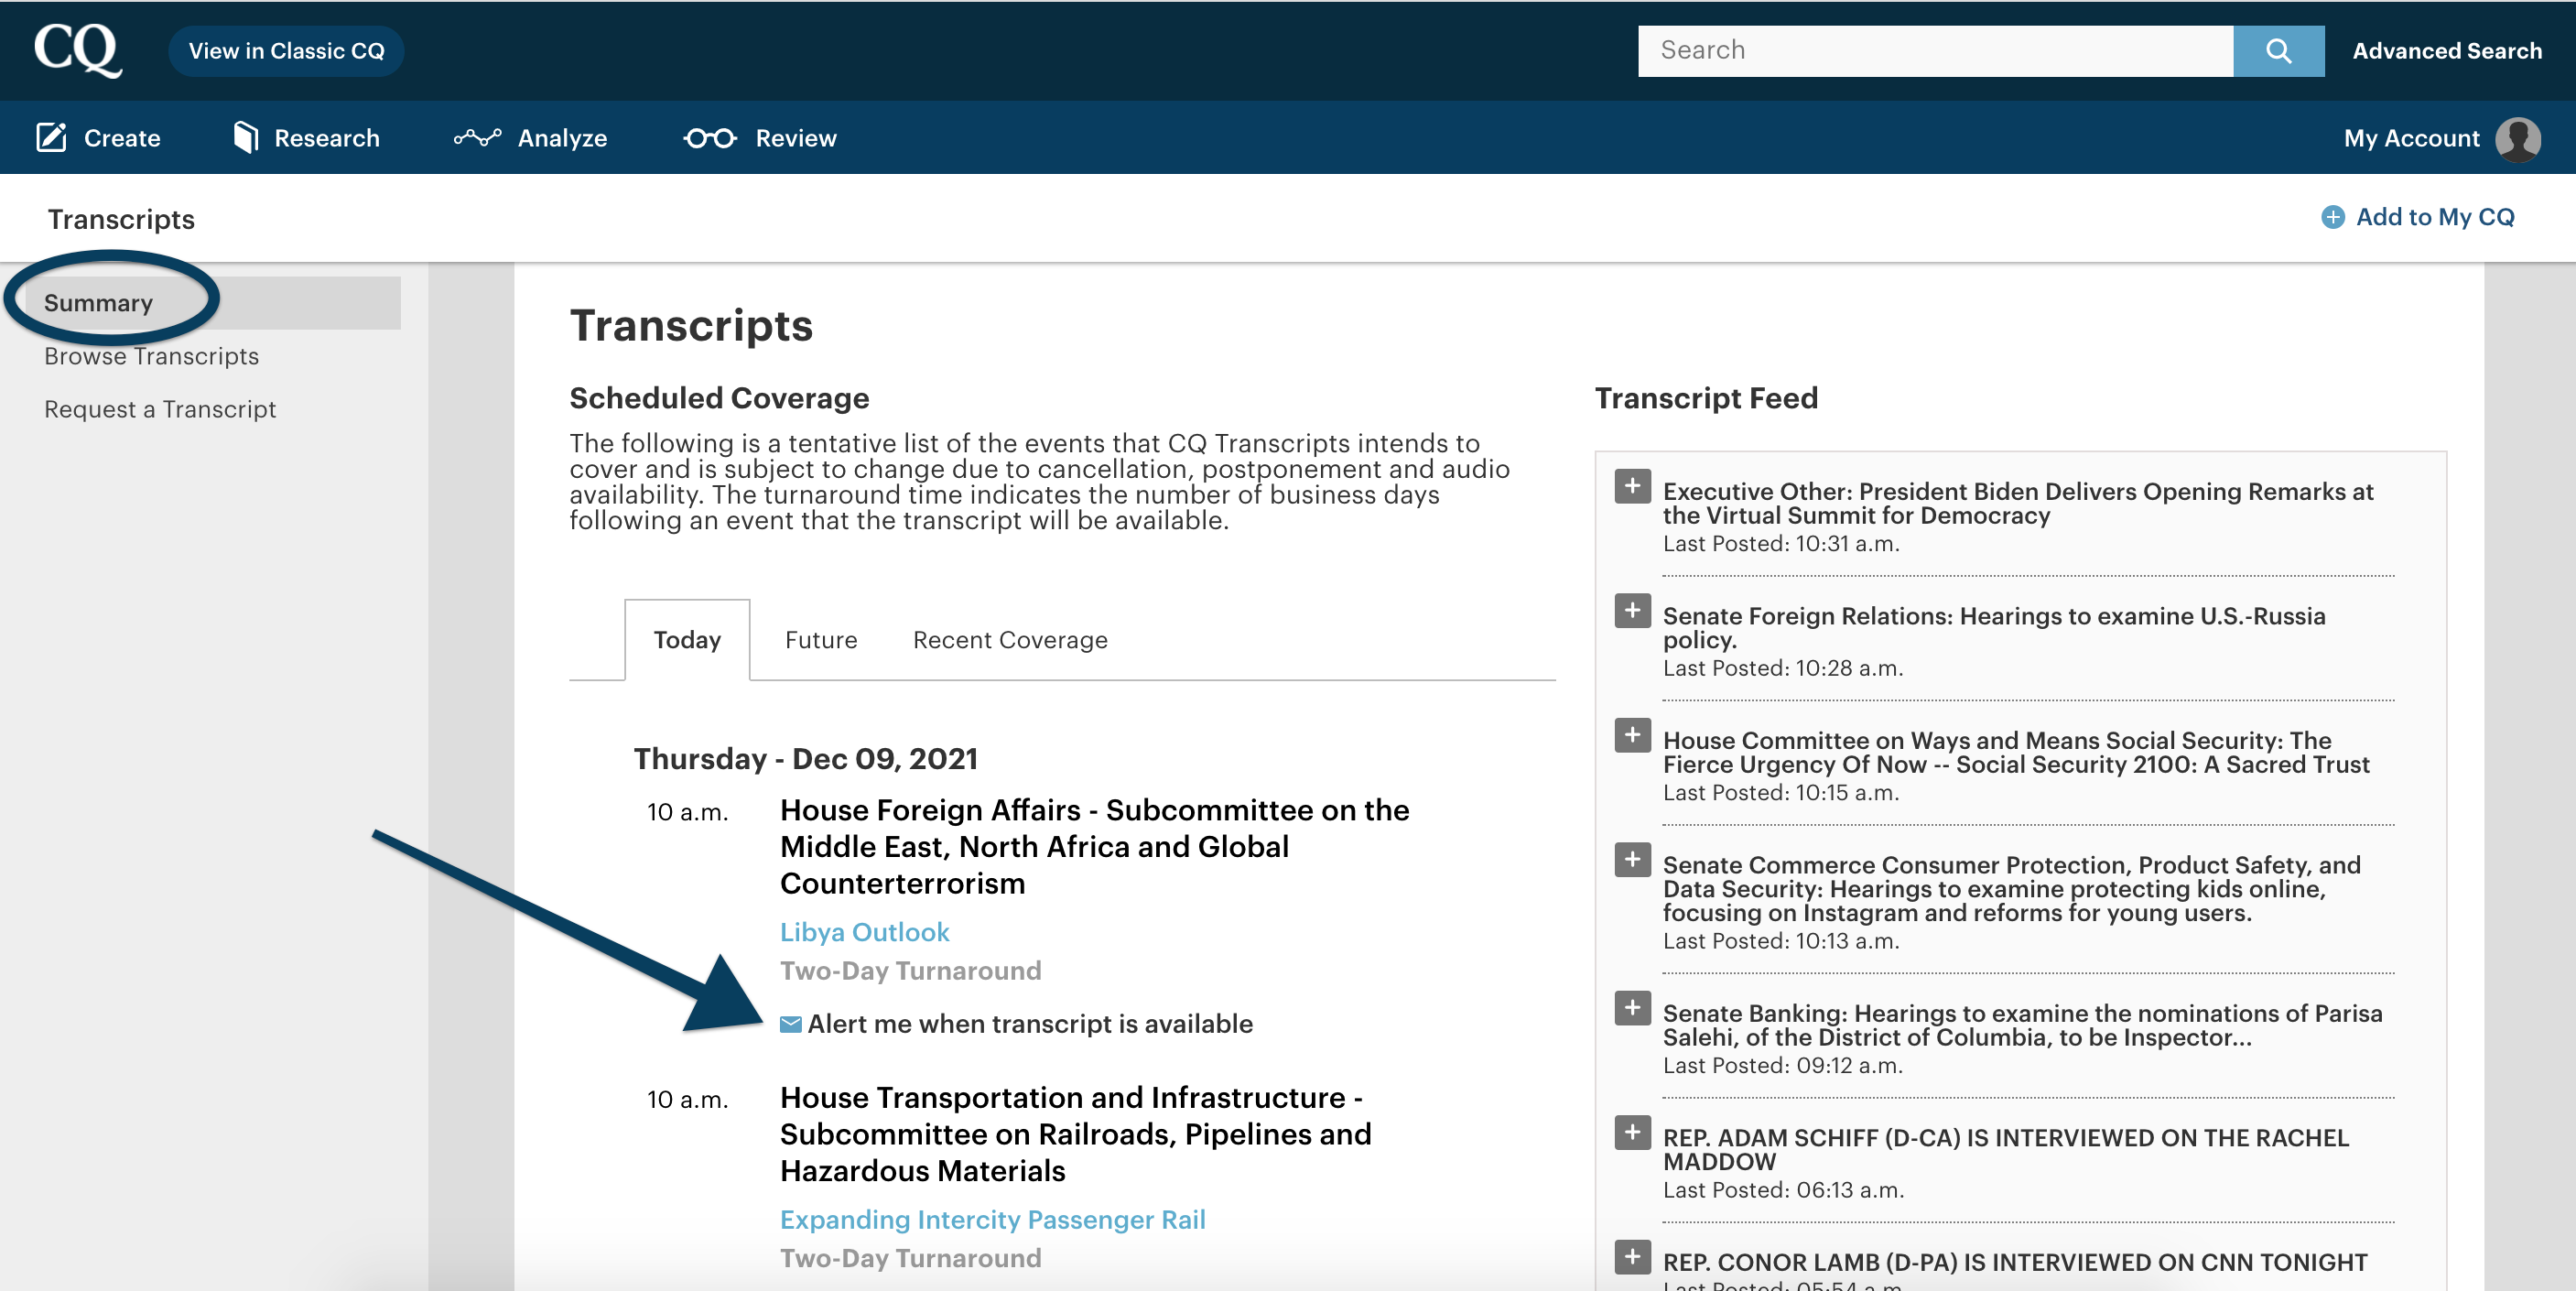2576x1291 pixels.
Task: Click the Create pencil icon
Action: coord(51,137)
